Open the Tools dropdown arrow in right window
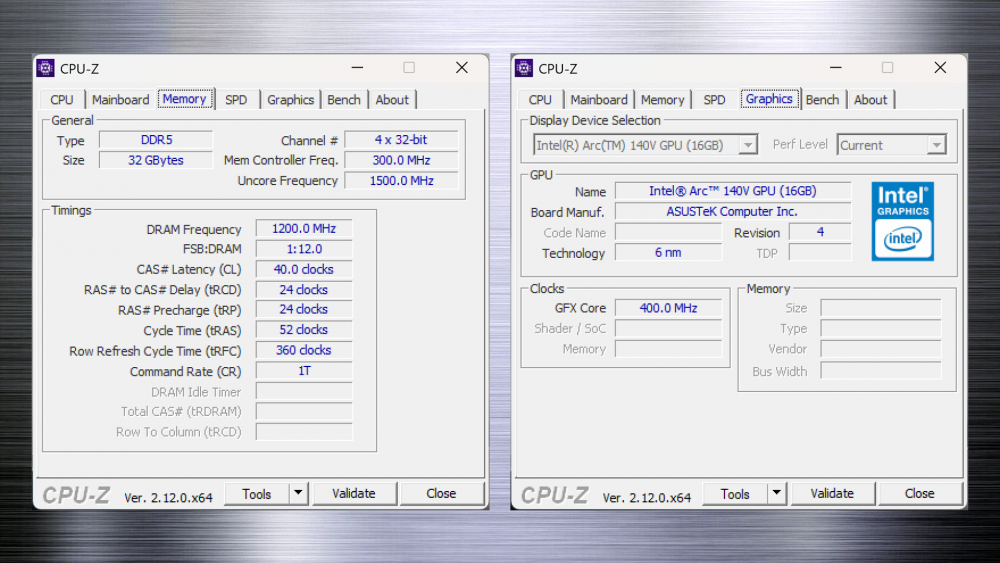The height and width of the screenshot is (563, 1000). pos(776,493)
